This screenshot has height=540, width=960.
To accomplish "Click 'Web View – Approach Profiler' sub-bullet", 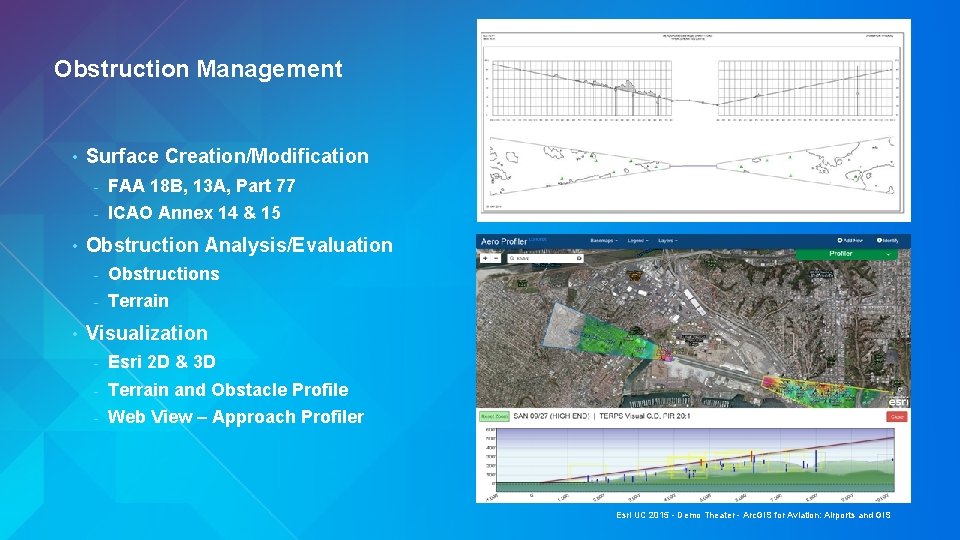I will click(236, 417).
